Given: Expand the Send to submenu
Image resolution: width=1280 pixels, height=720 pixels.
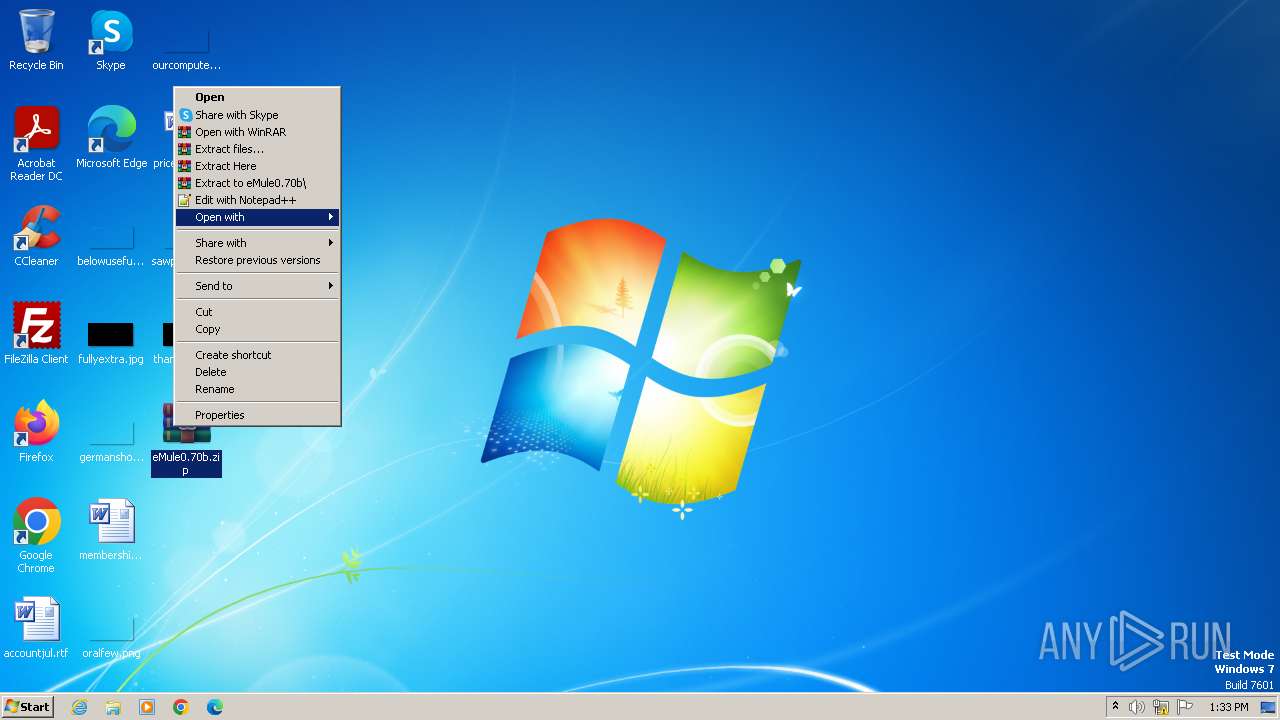Looking at the screenshot, I should click(x=258, y=286).
